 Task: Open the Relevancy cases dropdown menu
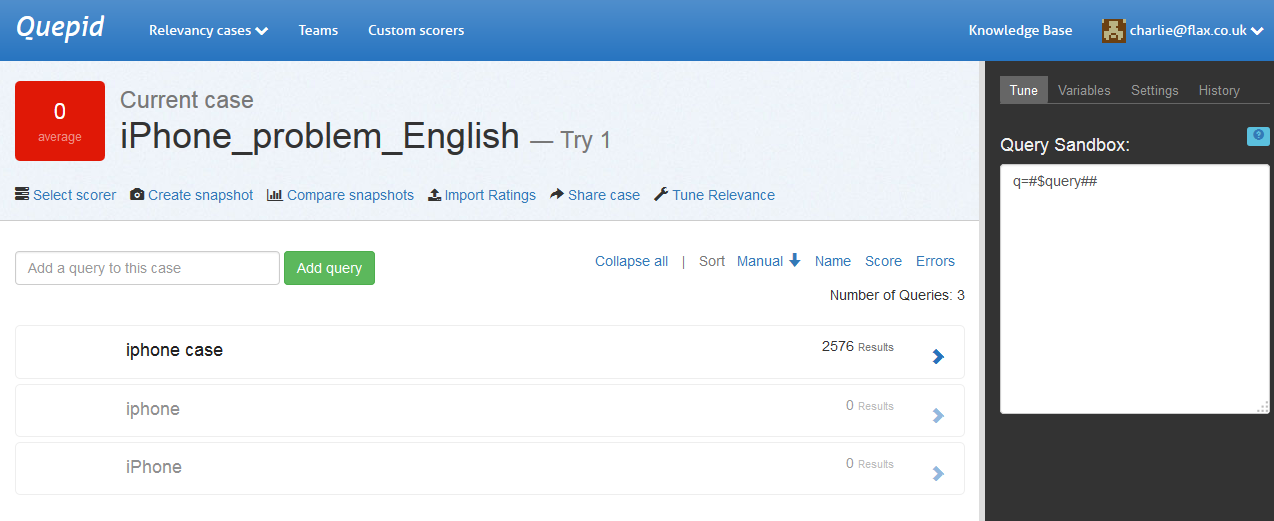point(208,30)
